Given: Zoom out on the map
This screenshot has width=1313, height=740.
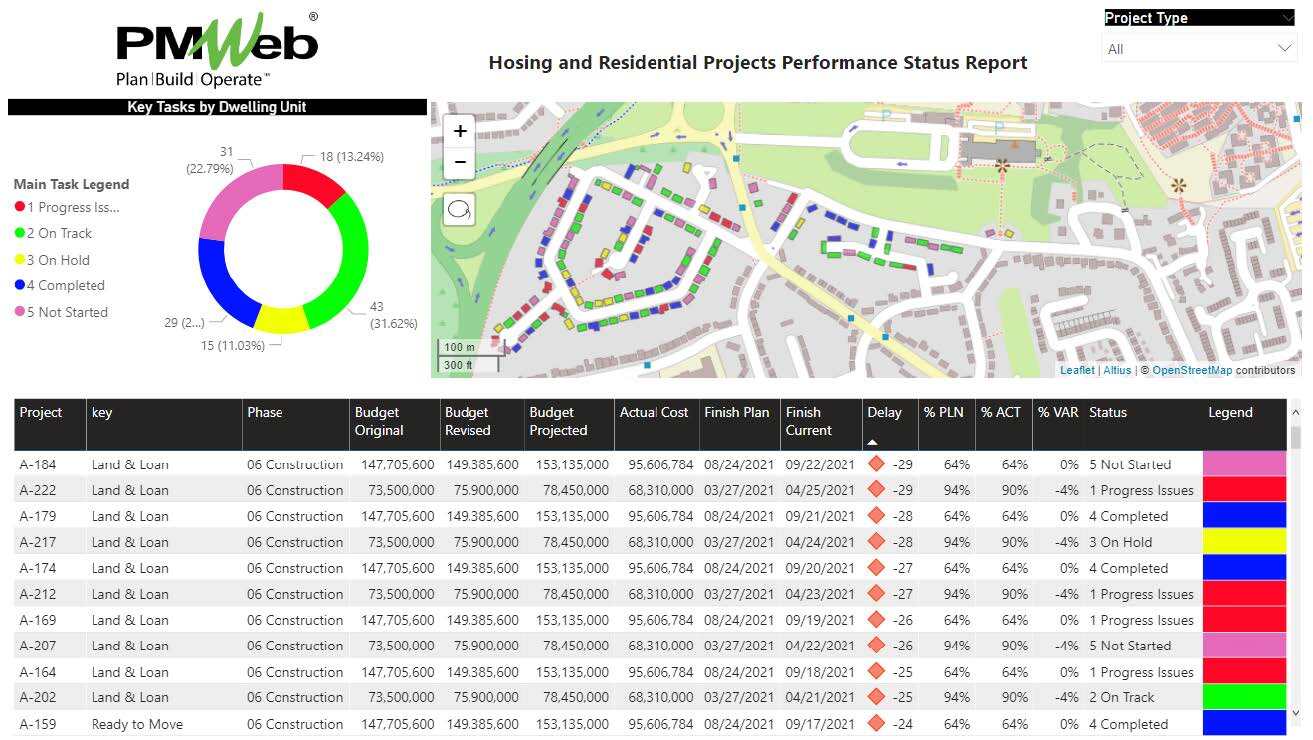Looking at the screenshot, I should (460, 162).
